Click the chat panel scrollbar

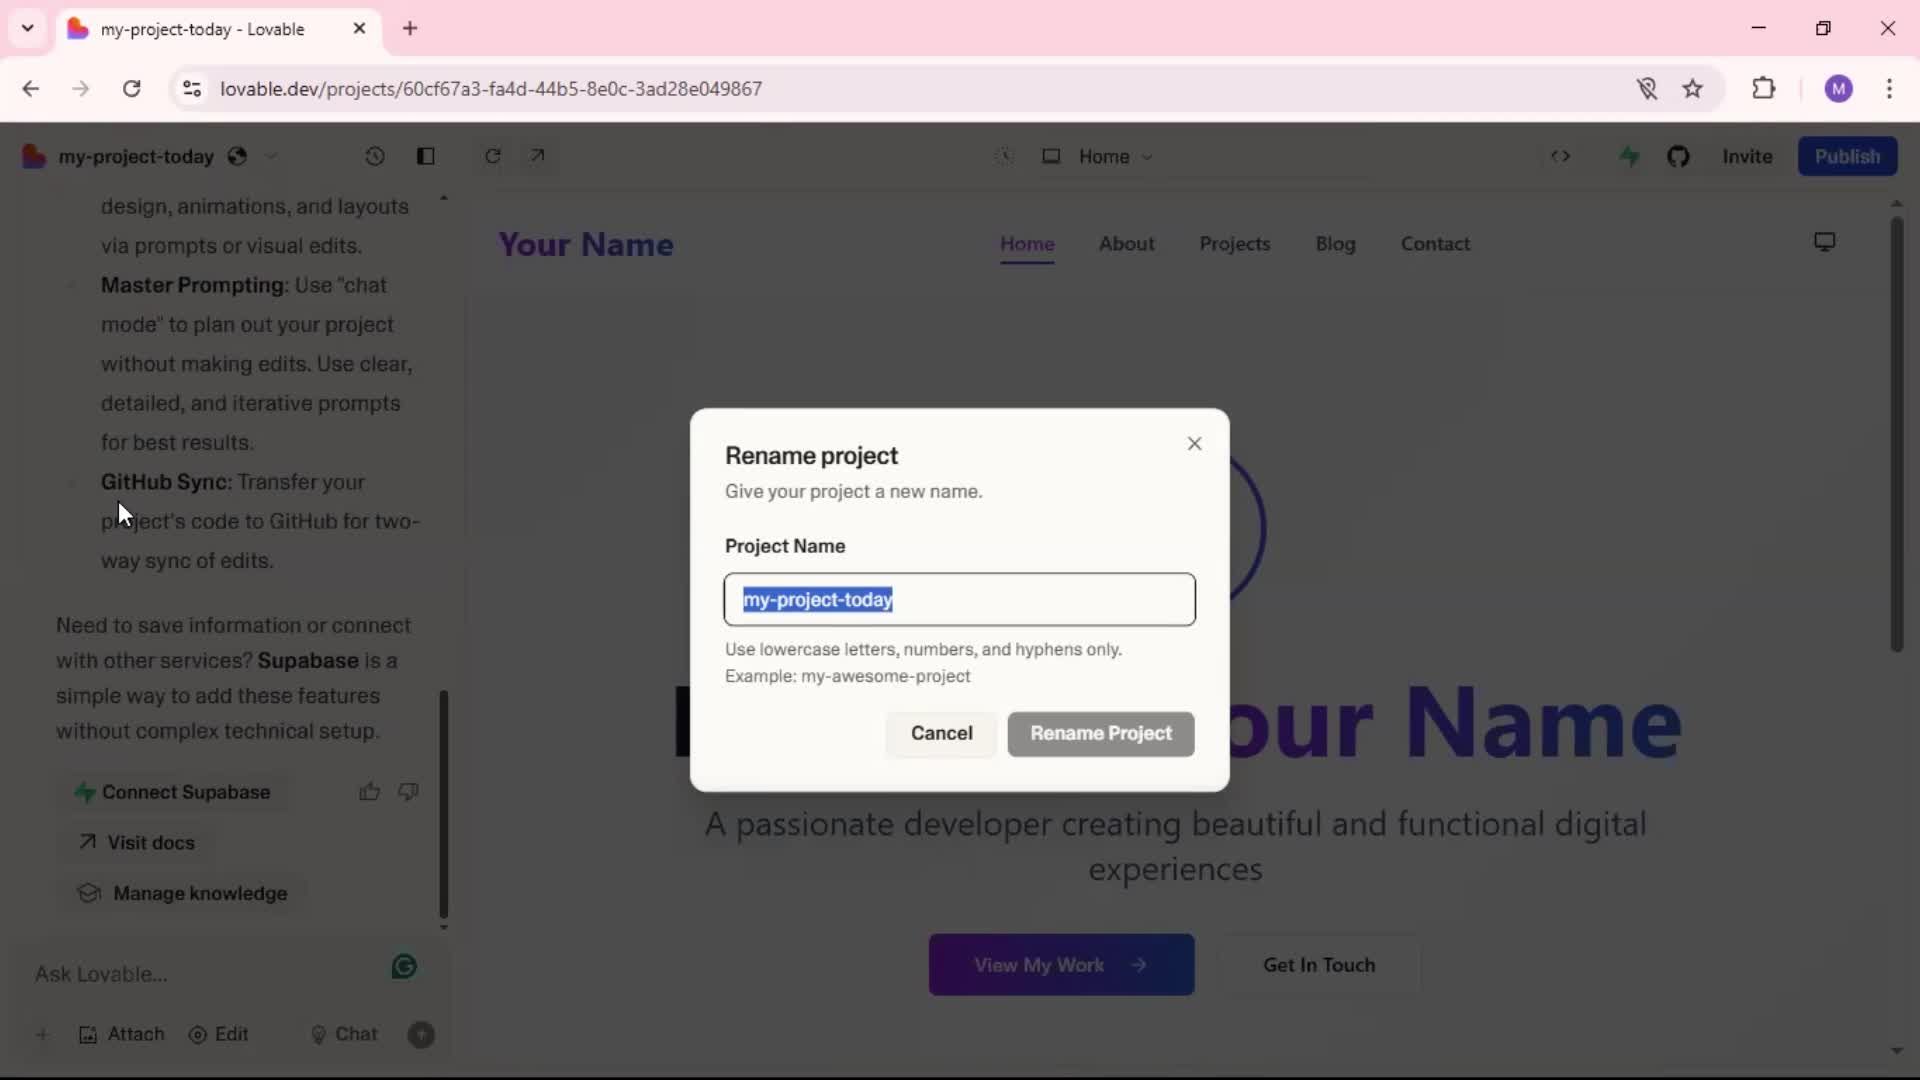(444, 803)
